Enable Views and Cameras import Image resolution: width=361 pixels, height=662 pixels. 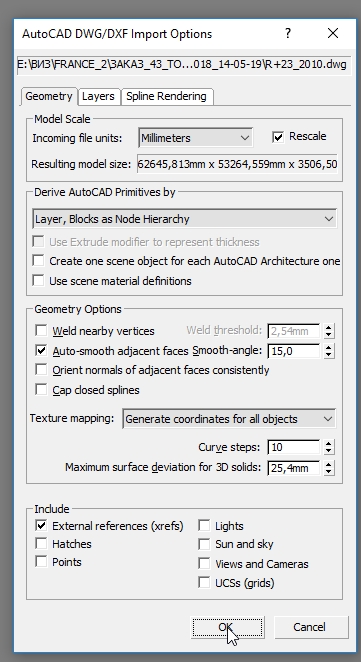(204, 563)
